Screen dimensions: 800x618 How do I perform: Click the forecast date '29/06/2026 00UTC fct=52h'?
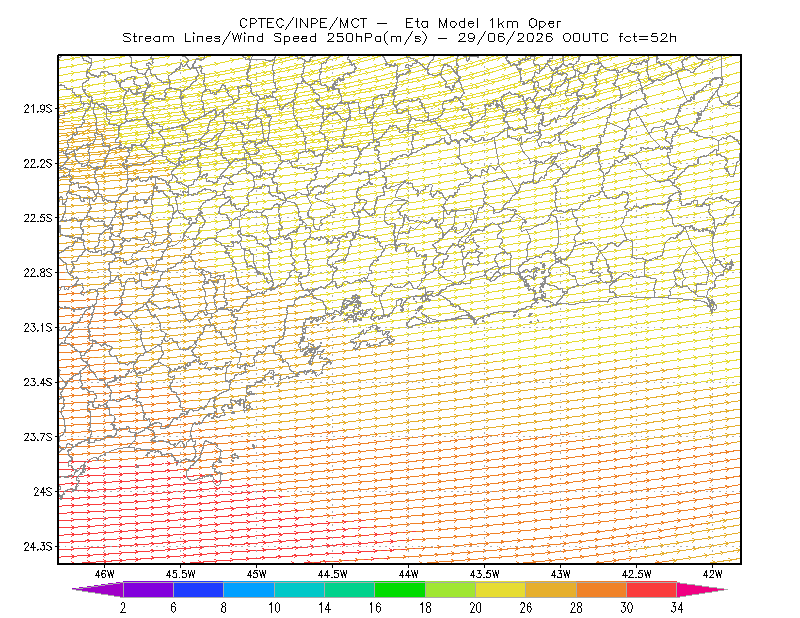coord(567,38)
